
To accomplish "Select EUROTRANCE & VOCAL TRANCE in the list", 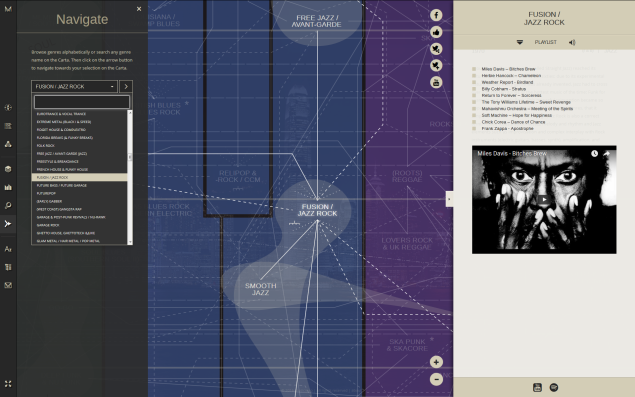I will coord(79,114).
